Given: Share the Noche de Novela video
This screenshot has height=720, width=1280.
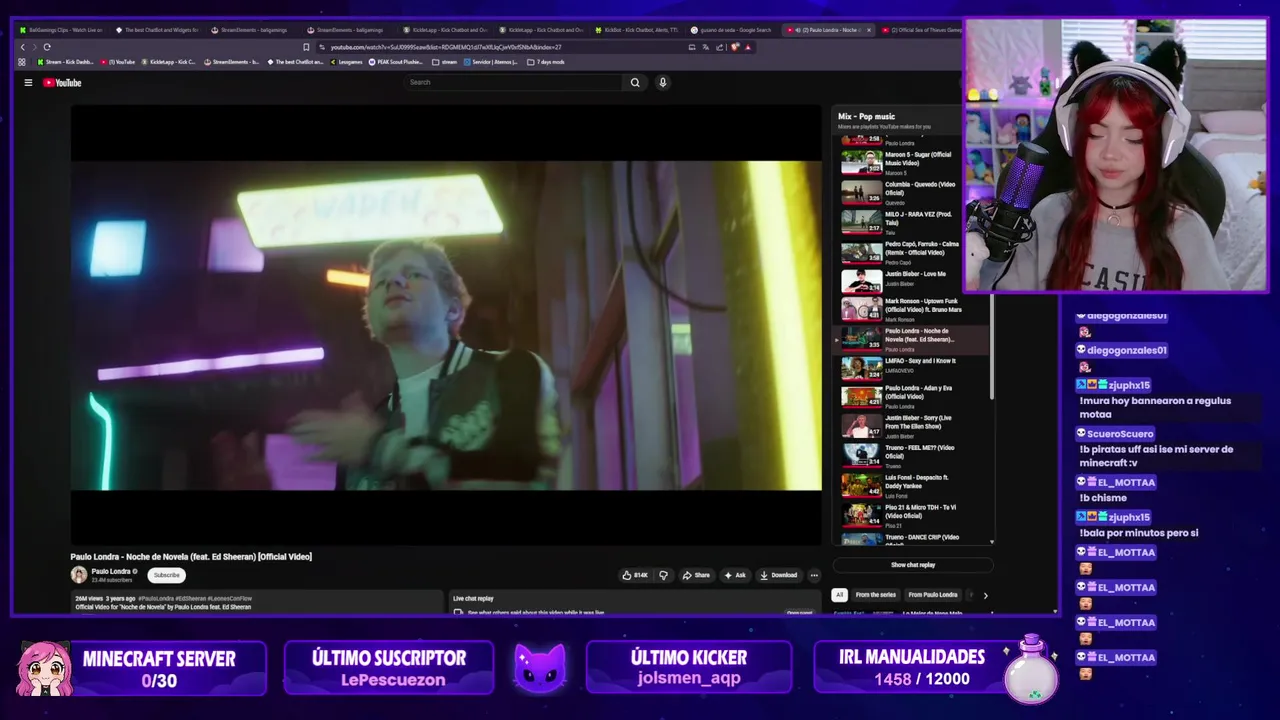Looking at the screenshot, I should tap(696, 575).
